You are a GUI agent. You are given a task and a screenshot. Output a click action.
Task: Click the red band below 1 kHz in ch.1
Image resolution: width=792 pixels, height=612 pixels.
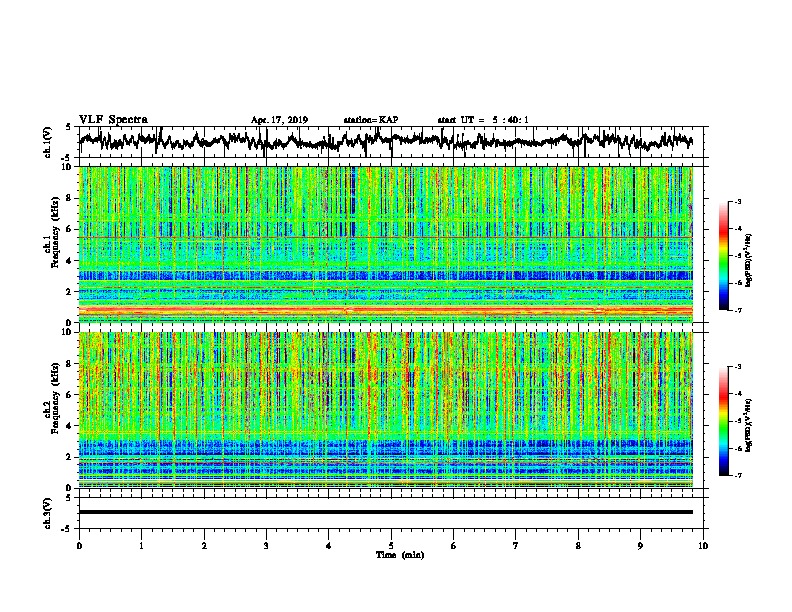tap(385, 310)
